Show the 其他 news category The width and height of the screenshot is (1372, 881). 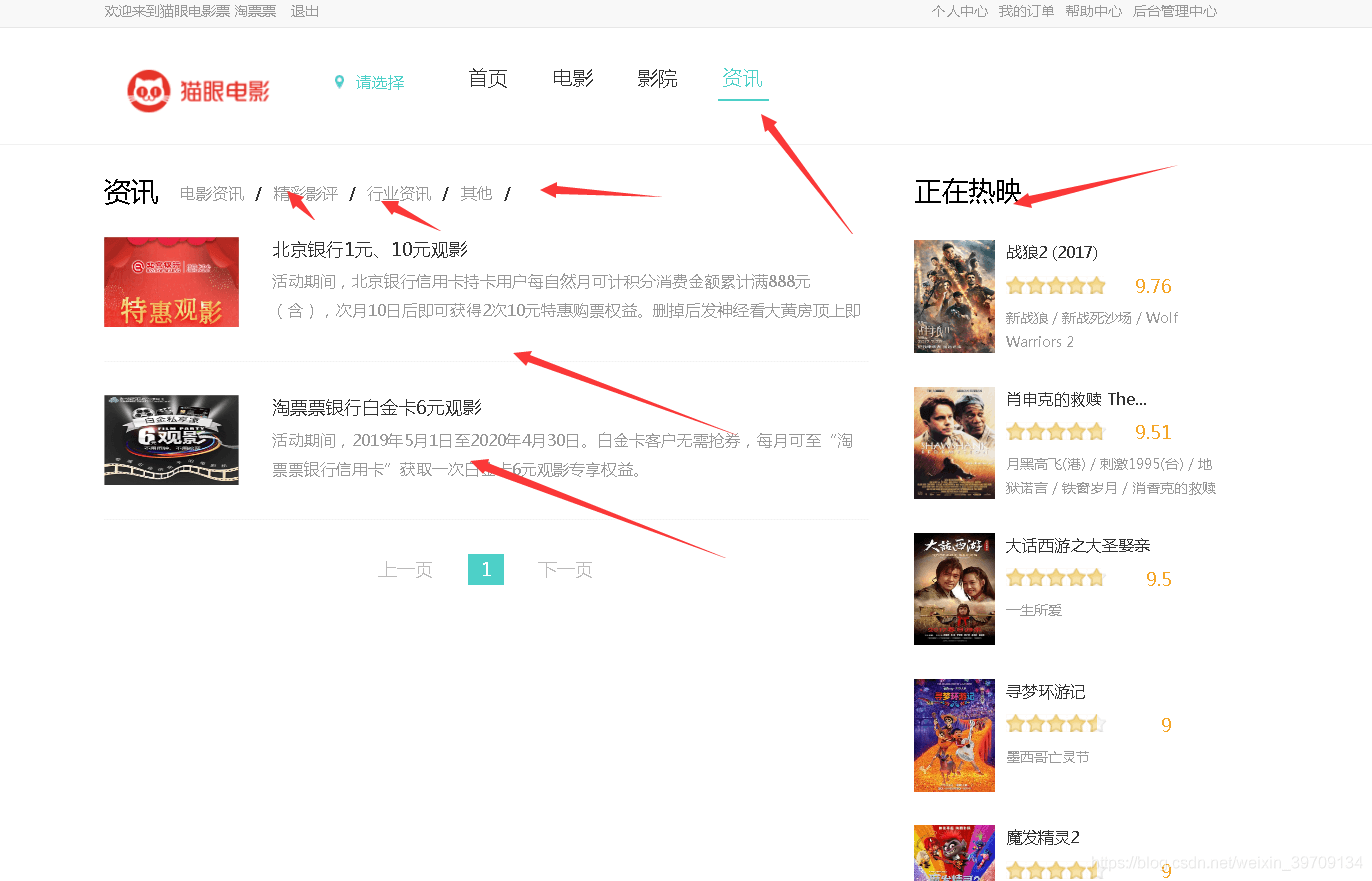click(x=476, y=194)
